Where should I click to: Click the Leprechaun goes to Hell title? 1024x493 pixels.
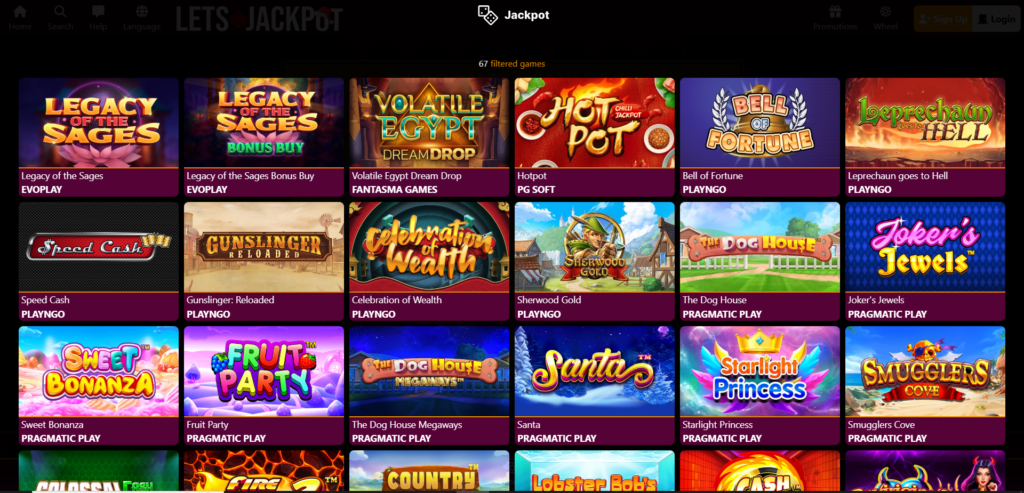898,176
